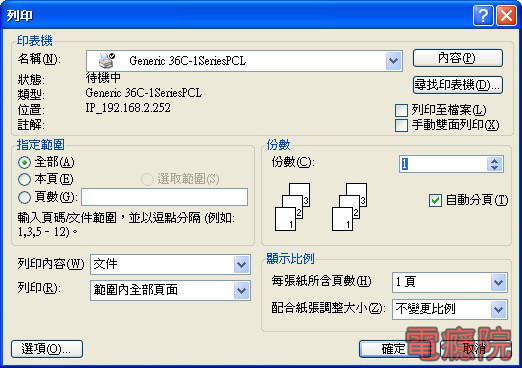Open the 每張紙所含頁數(H) dropdown
The image size is (522, 368).
(x=498, y=282)
